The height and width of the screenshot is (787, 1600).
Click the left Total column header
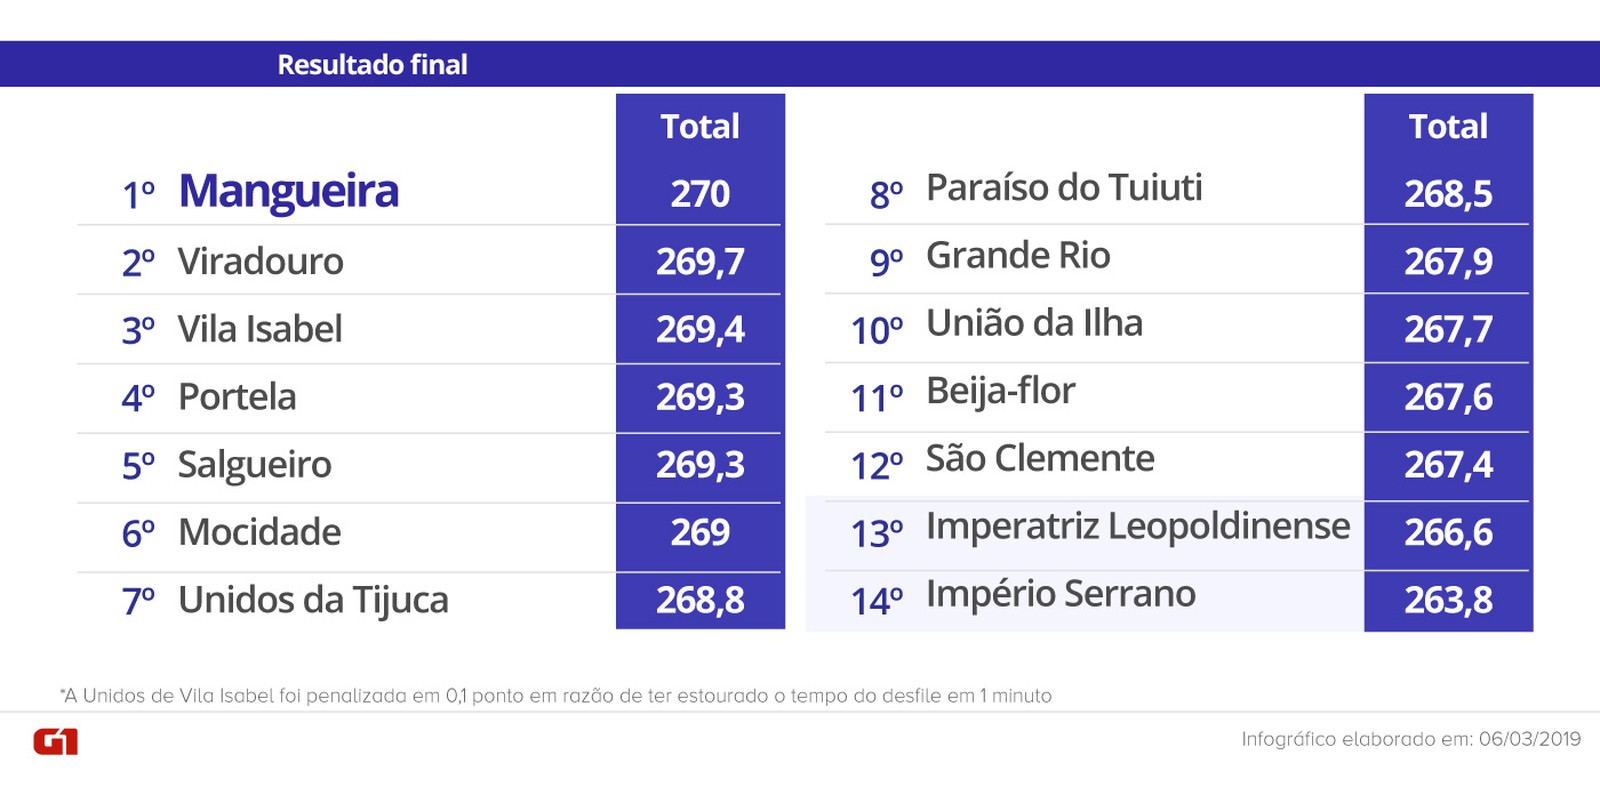point(700,127)
